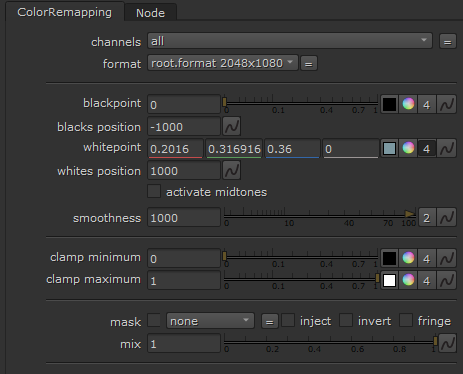Click the smoothness value field
The width and height of the screenshot is (463, 374).
[x=184, y=218]
